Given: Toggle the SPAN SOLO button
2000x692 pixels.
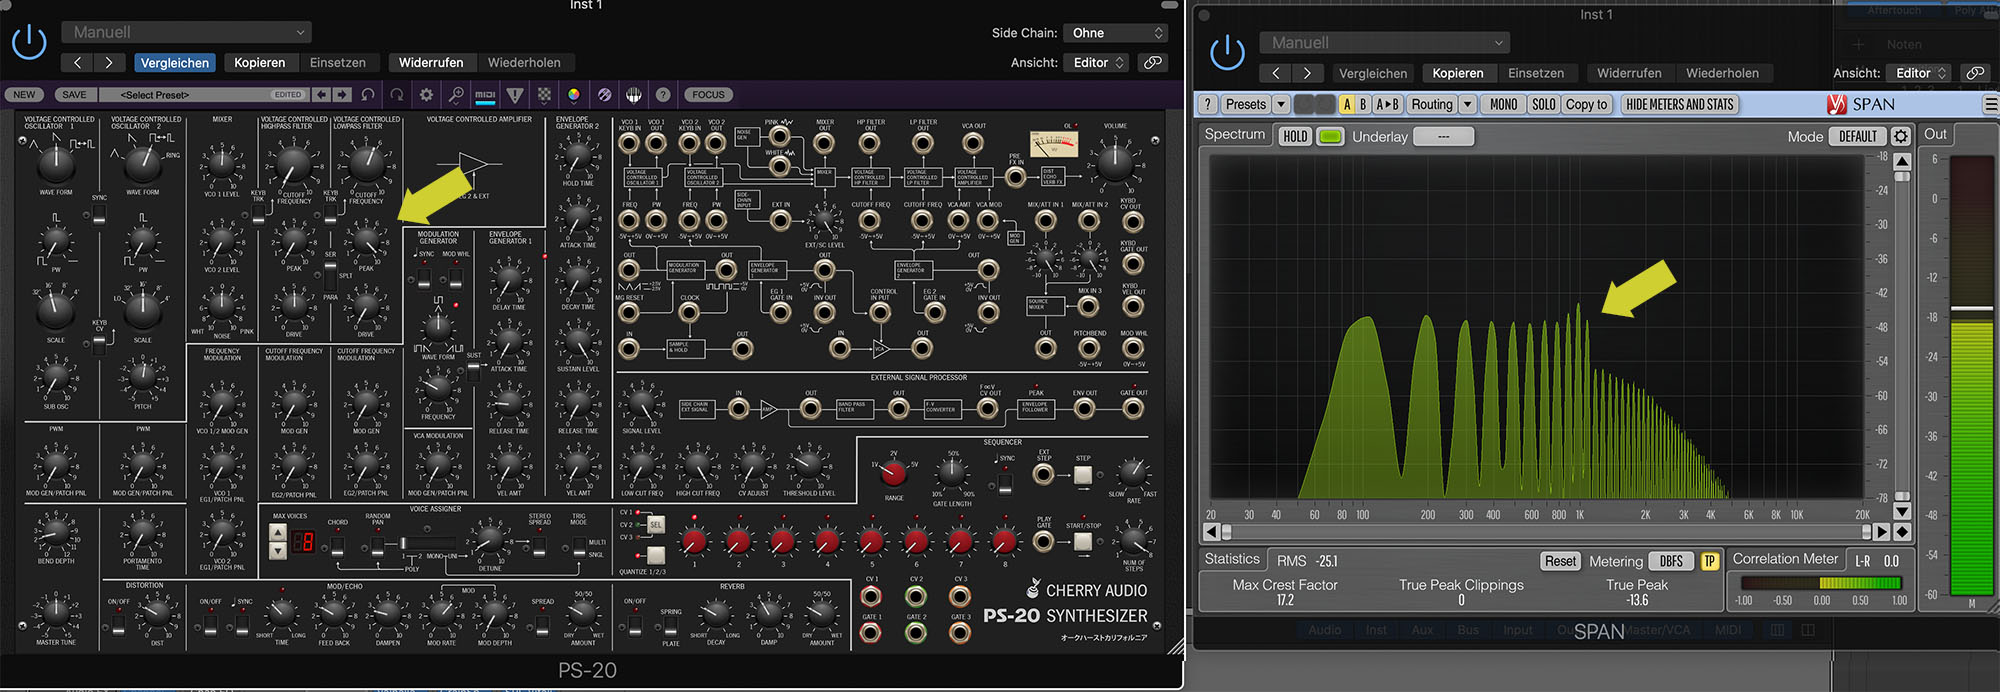Looking at the screenshot, I should 1543,104.
